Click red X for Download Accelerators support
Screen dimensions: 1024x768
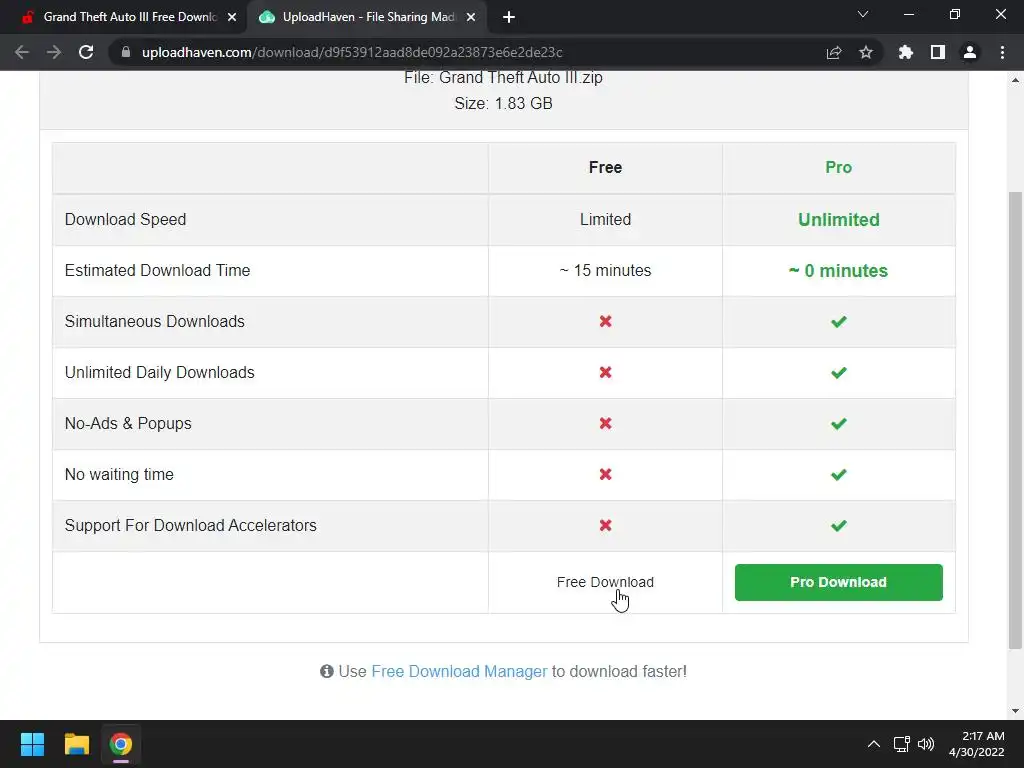[605, 525]
